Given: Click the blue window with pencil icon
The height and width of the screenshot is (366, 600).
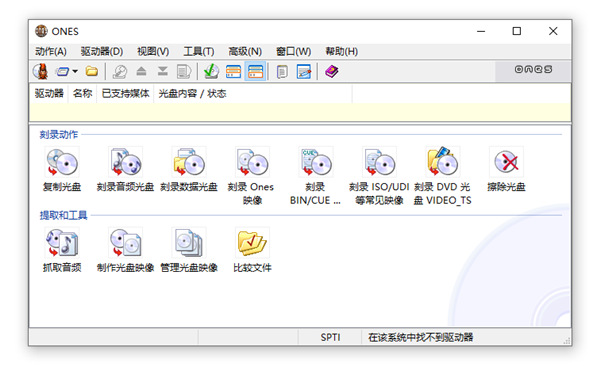Looking at the screenshot, I should (x=304, y=71).
